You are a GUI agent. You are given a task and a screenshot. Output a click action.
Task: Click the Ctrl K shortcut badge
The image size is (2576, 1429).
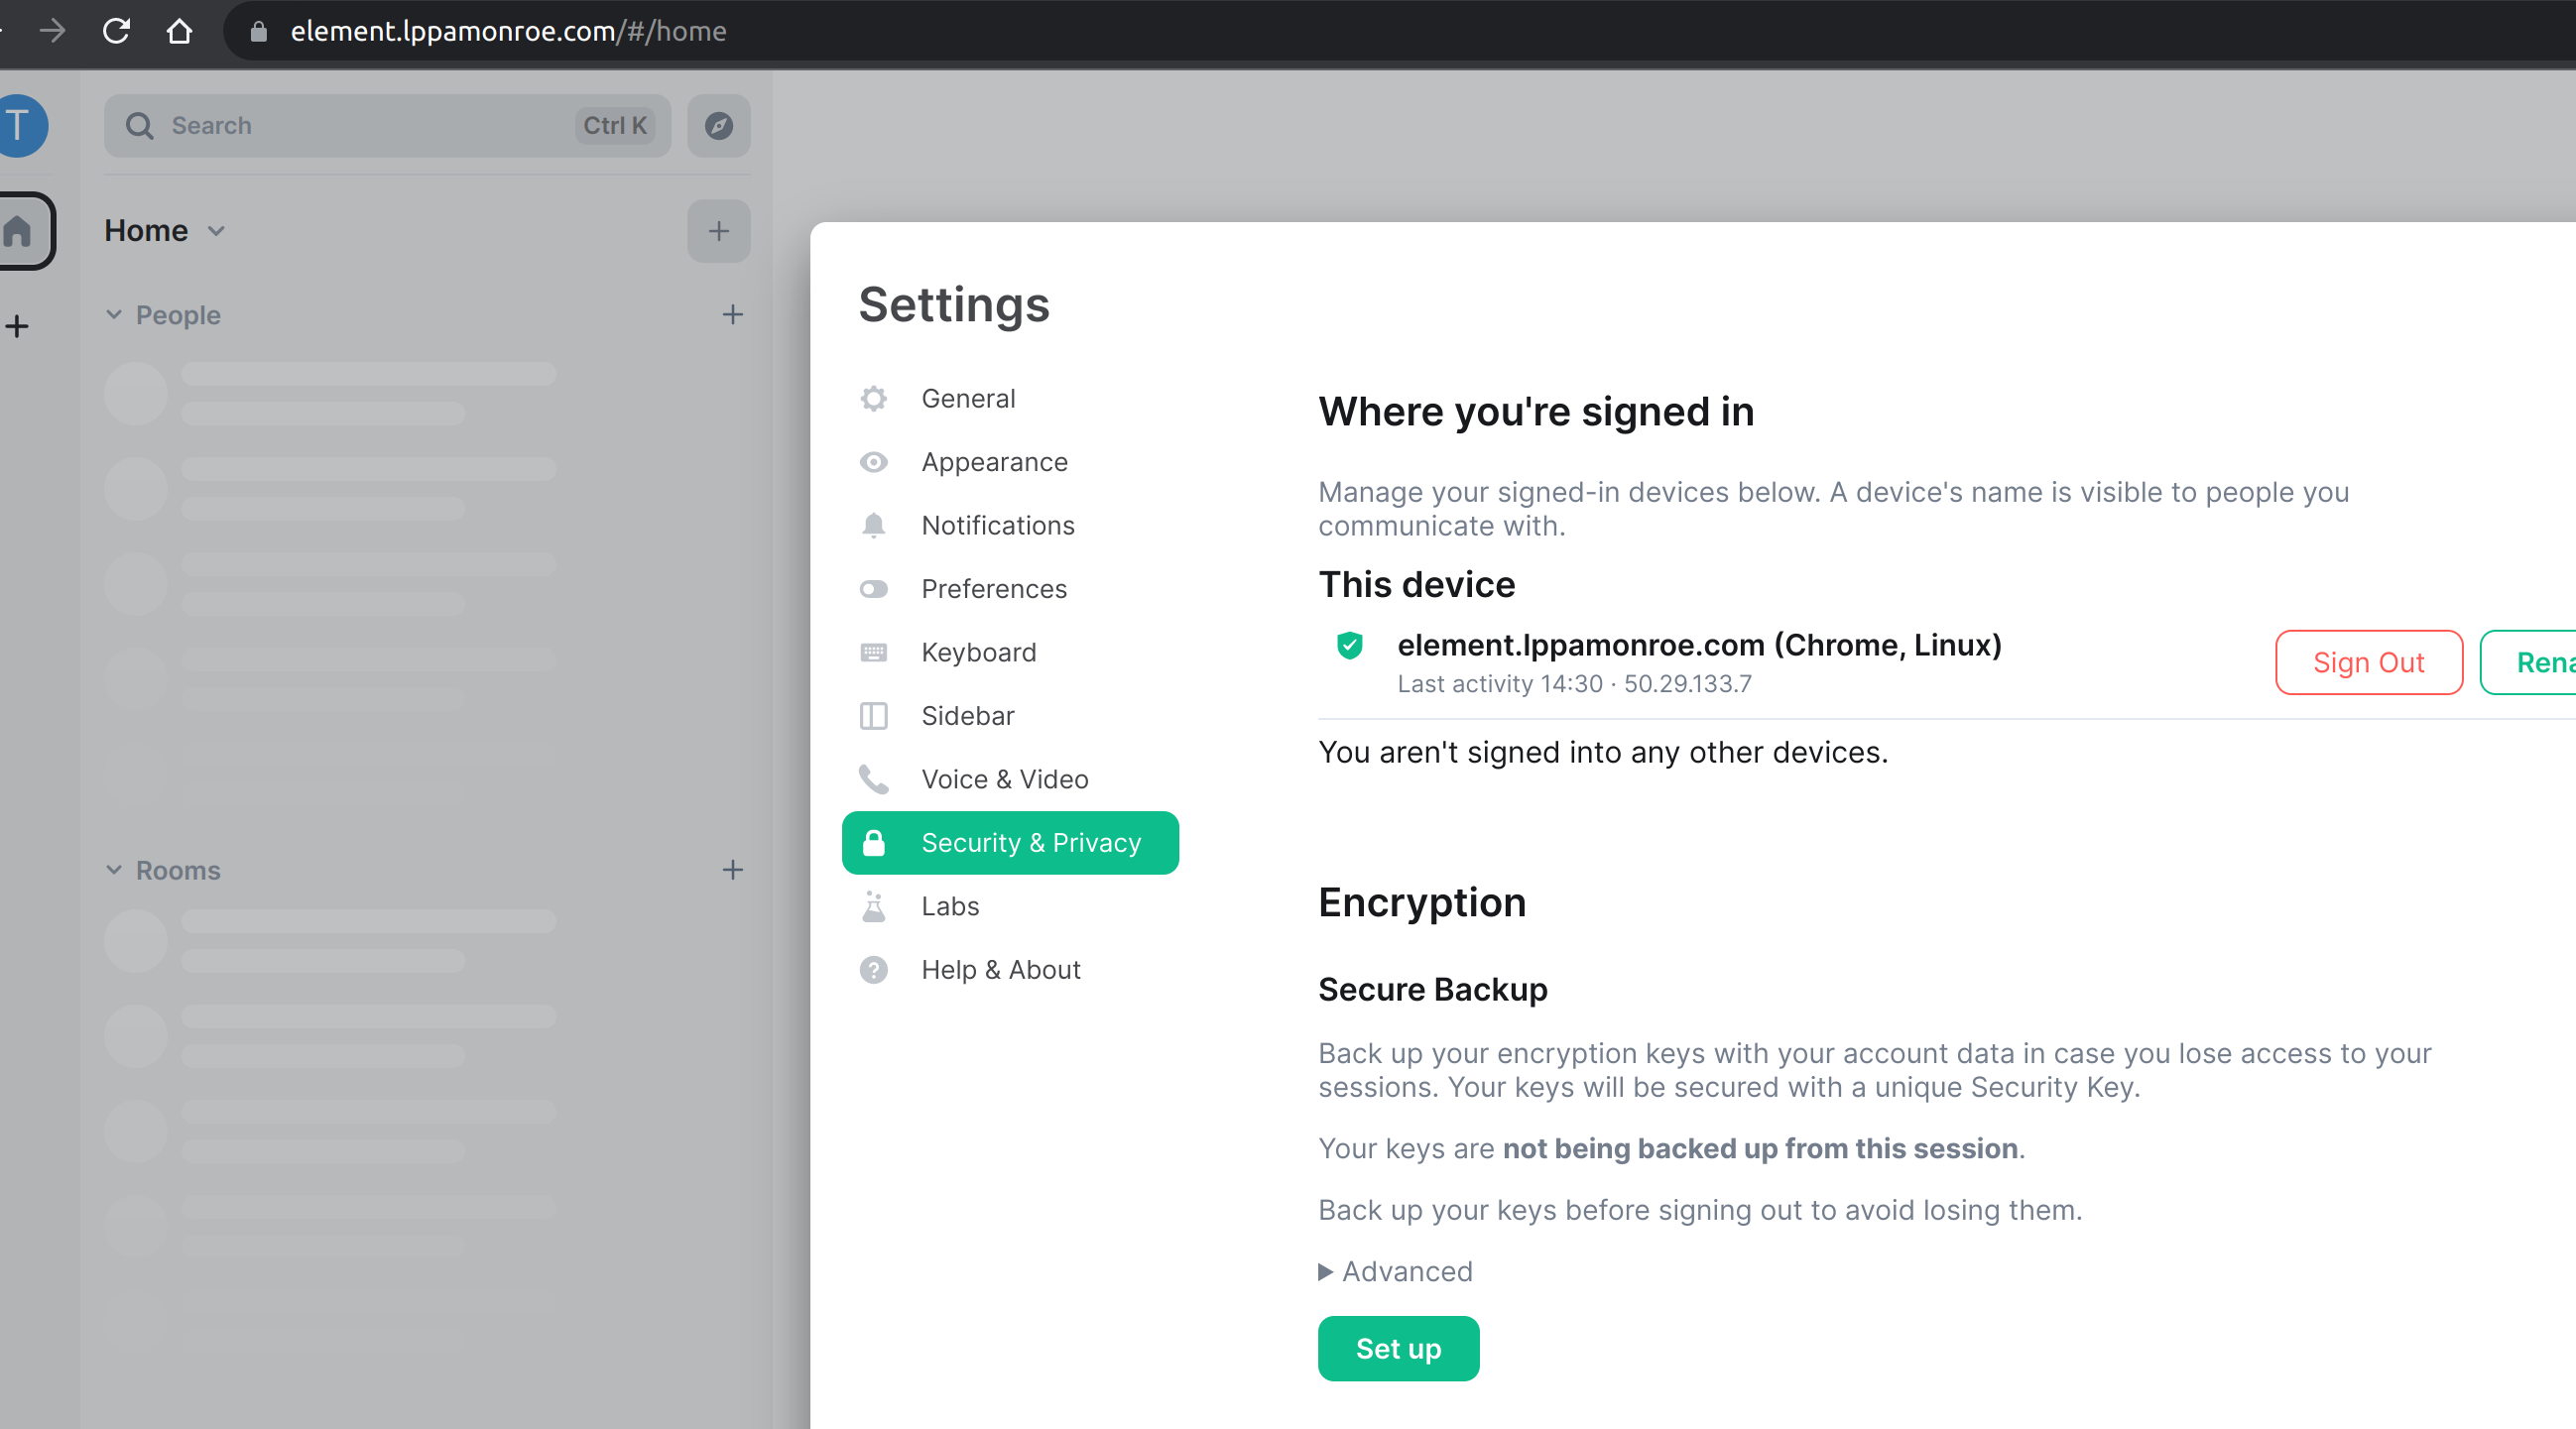[615, 126]
